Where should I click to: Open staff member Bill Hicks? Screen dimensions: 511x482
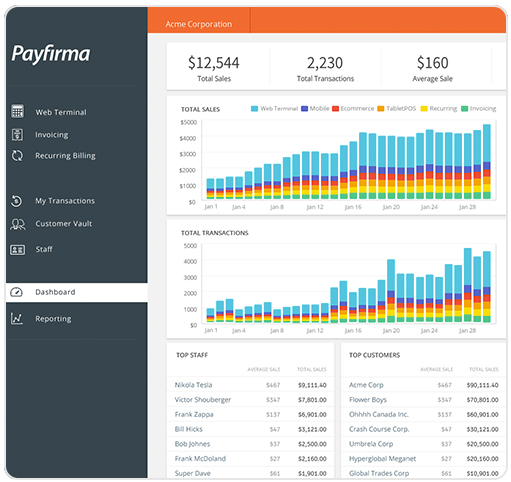point(189,429)
